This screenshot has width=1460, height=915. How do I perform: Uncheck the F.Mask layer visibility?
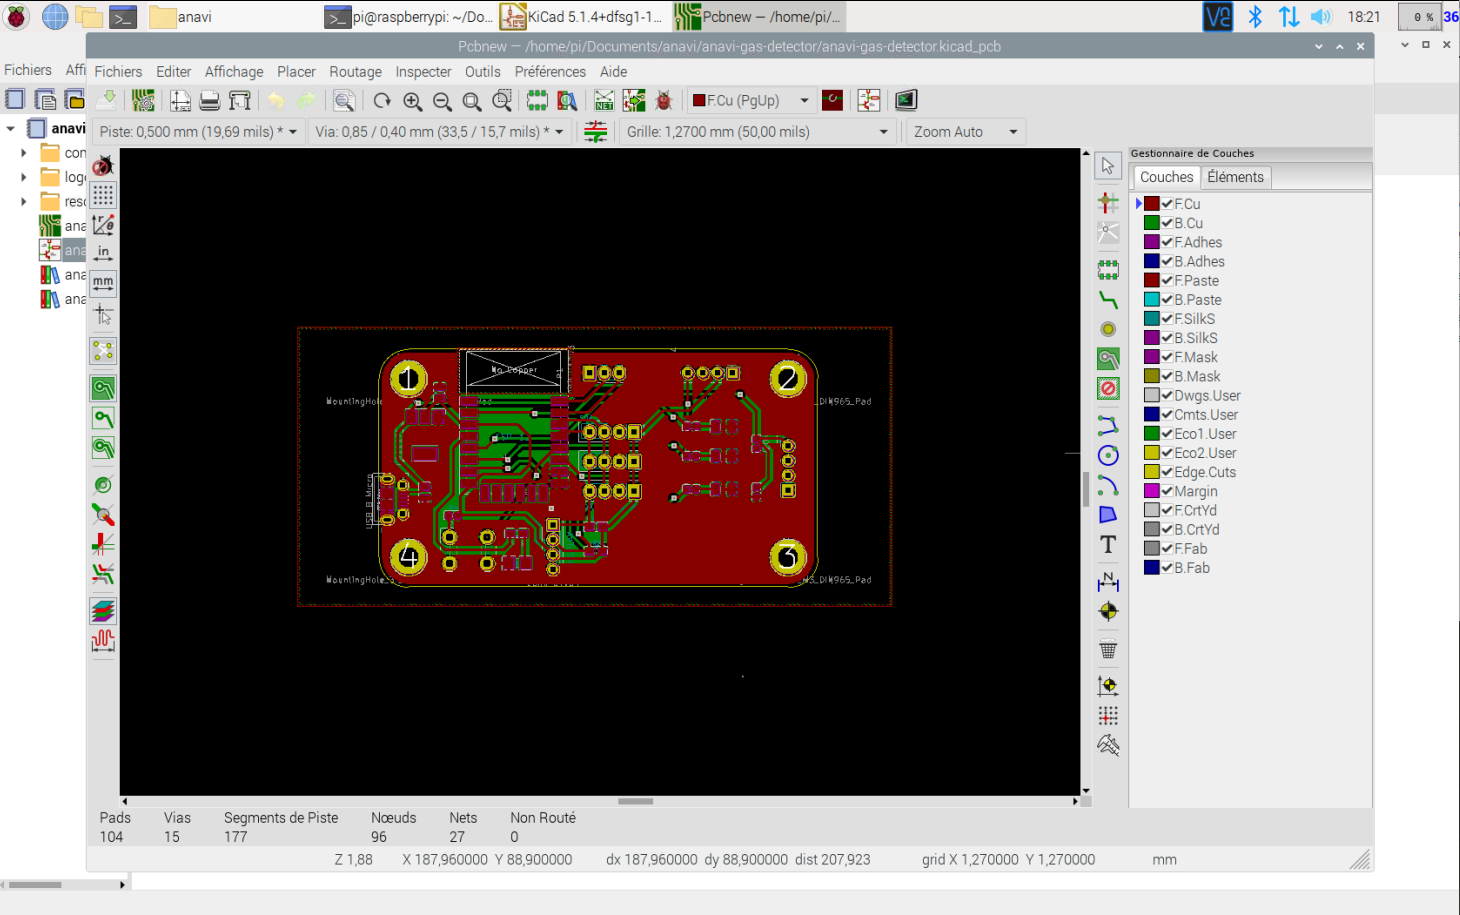pos(1167,357)
